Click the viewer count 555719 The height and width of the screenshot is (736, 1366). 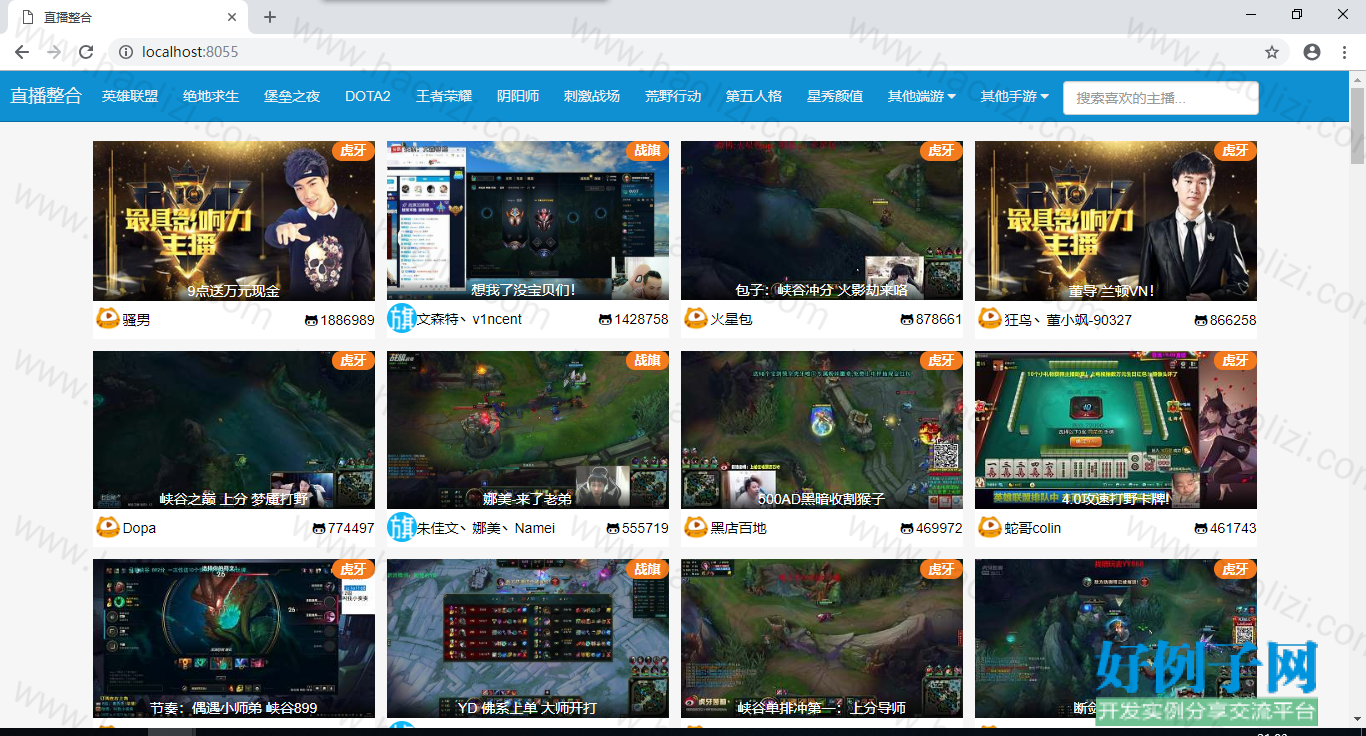point(645,528)
